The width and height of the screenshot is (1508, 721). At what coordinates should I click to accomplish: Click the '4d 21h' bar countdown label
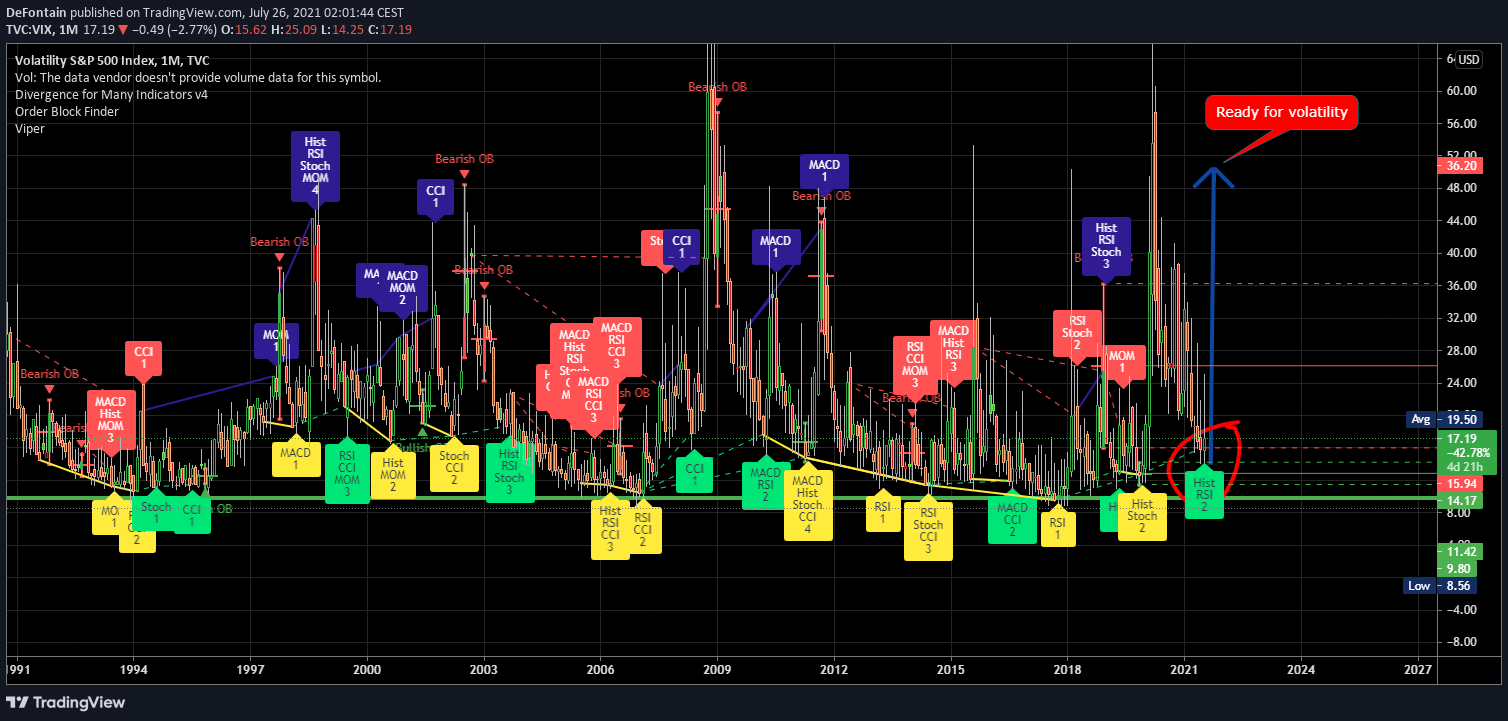(1465, 466)
